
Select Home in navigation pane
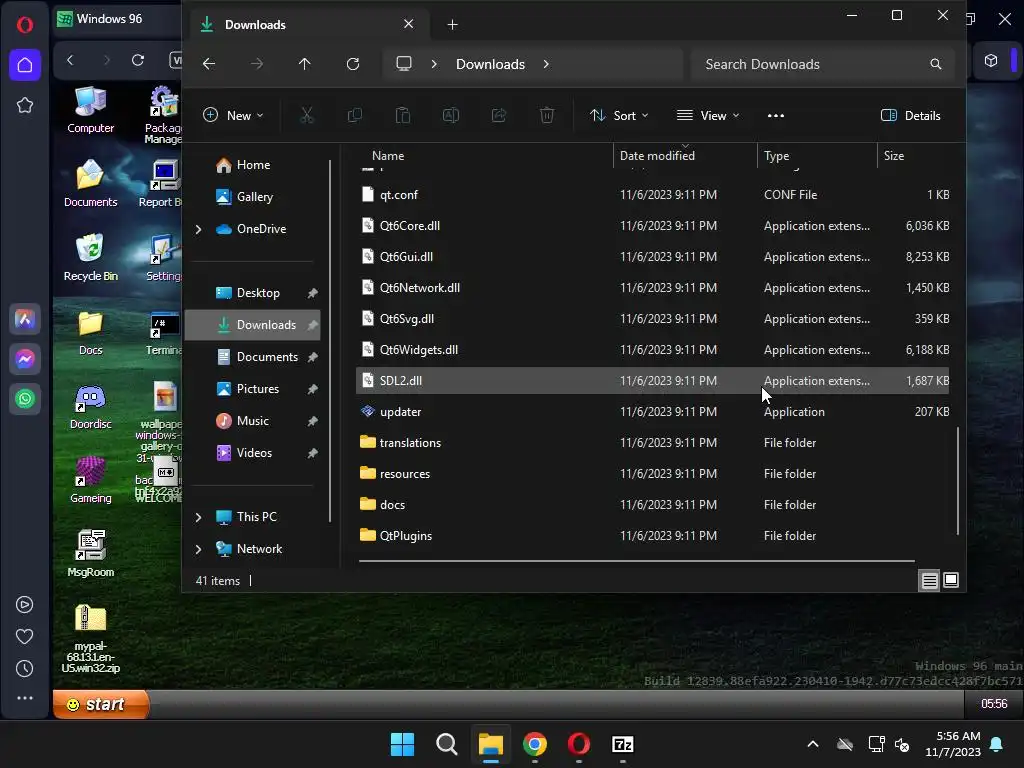coord(253,165)
